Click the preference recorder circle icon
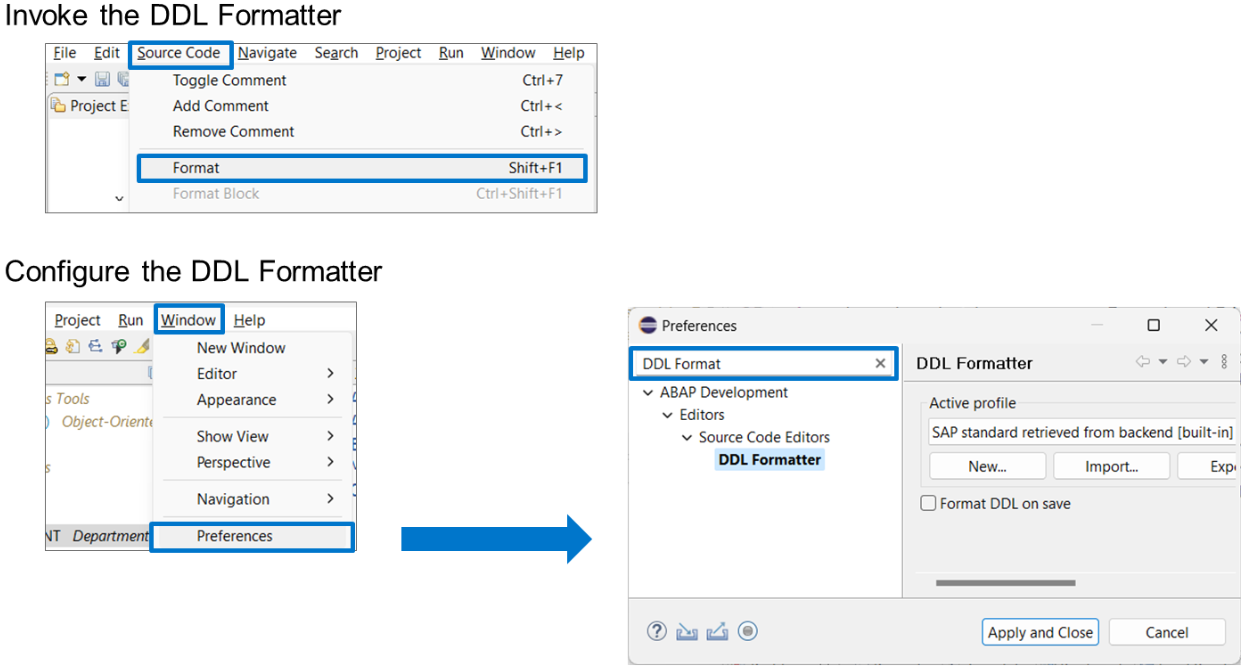 748,631
